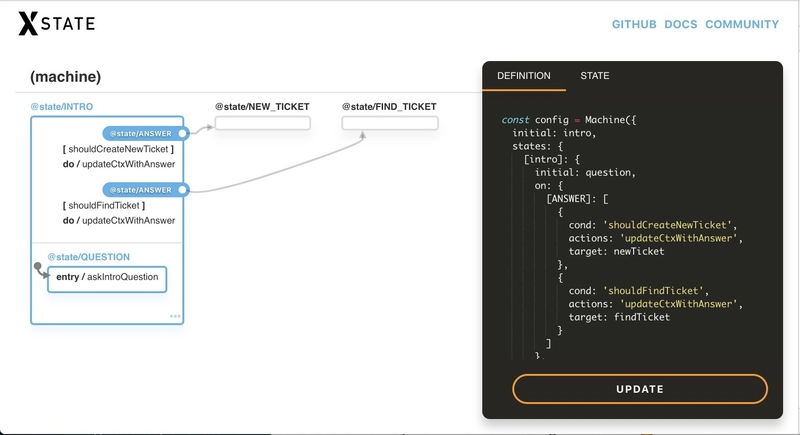Click the '[ANSWER]: [' code line
Image resolution: width=800 pixels, height=435 pixels.
click(577, 199)
